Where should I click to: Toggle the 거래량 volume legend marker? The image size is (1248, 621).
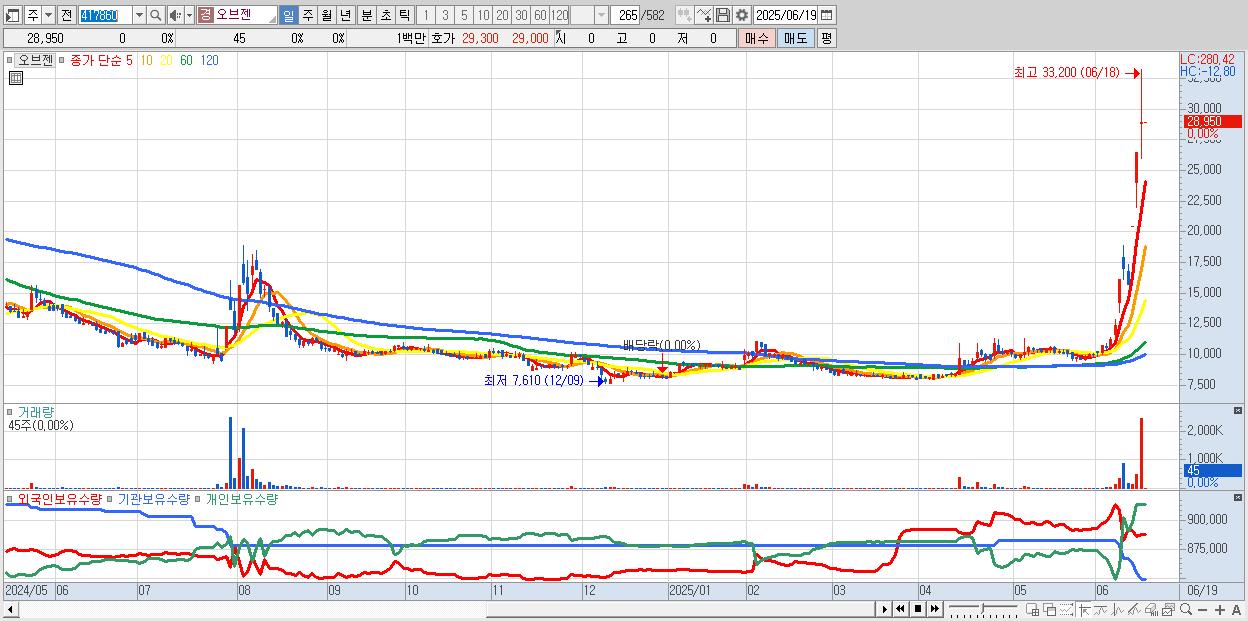coord(11,411)
